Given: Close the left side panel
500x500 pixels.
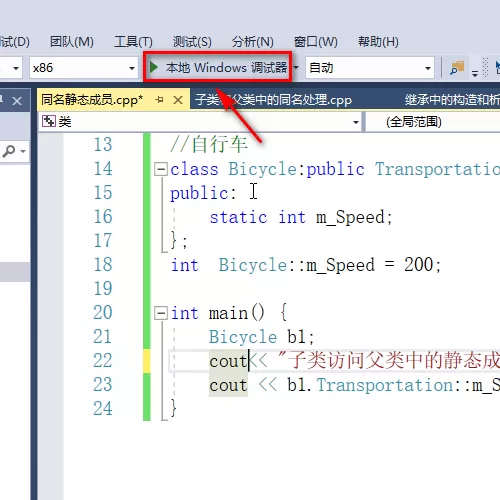Looking at the screenshot, I should pos(17,100).
